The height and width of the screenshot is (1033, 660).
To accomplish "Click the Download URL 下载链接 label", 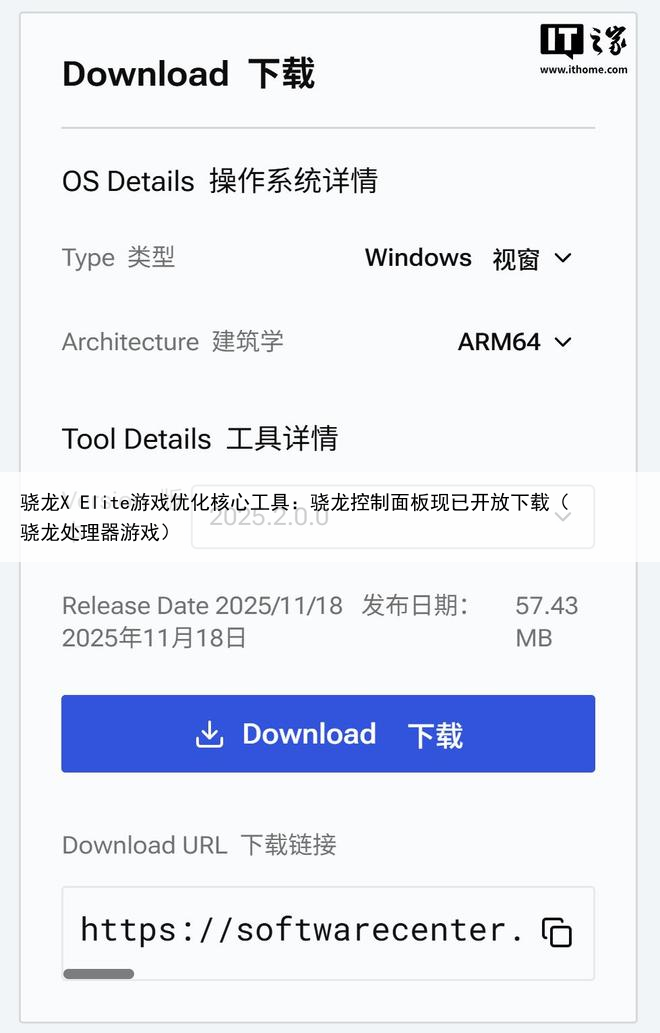I will (198, 845).
